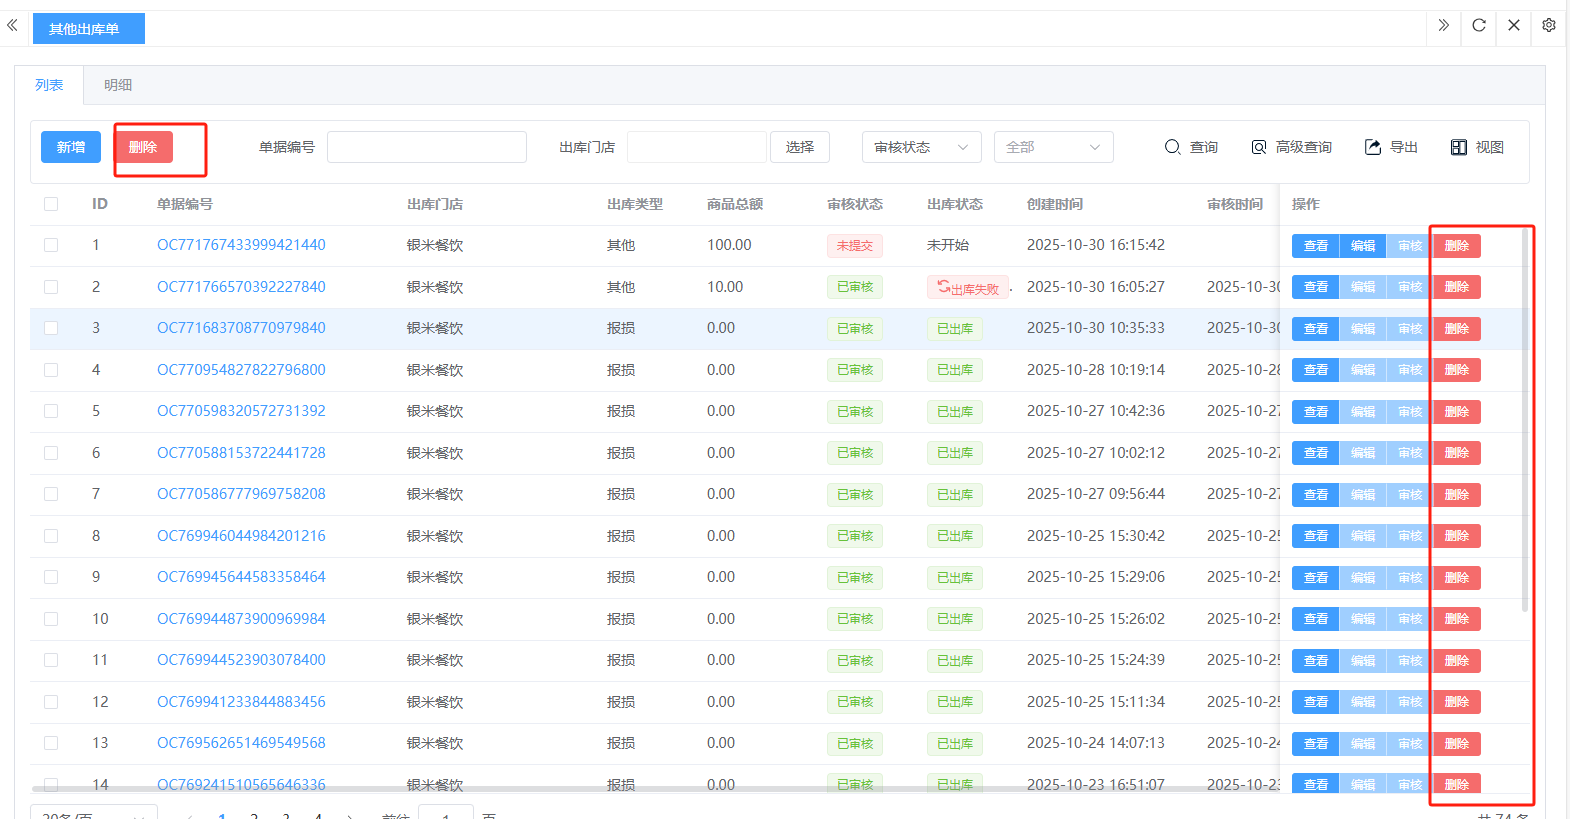Viewport: 1570px width, 819px height.
Task: Click the refresh icon in top bar
Action: click(1479, 25)
